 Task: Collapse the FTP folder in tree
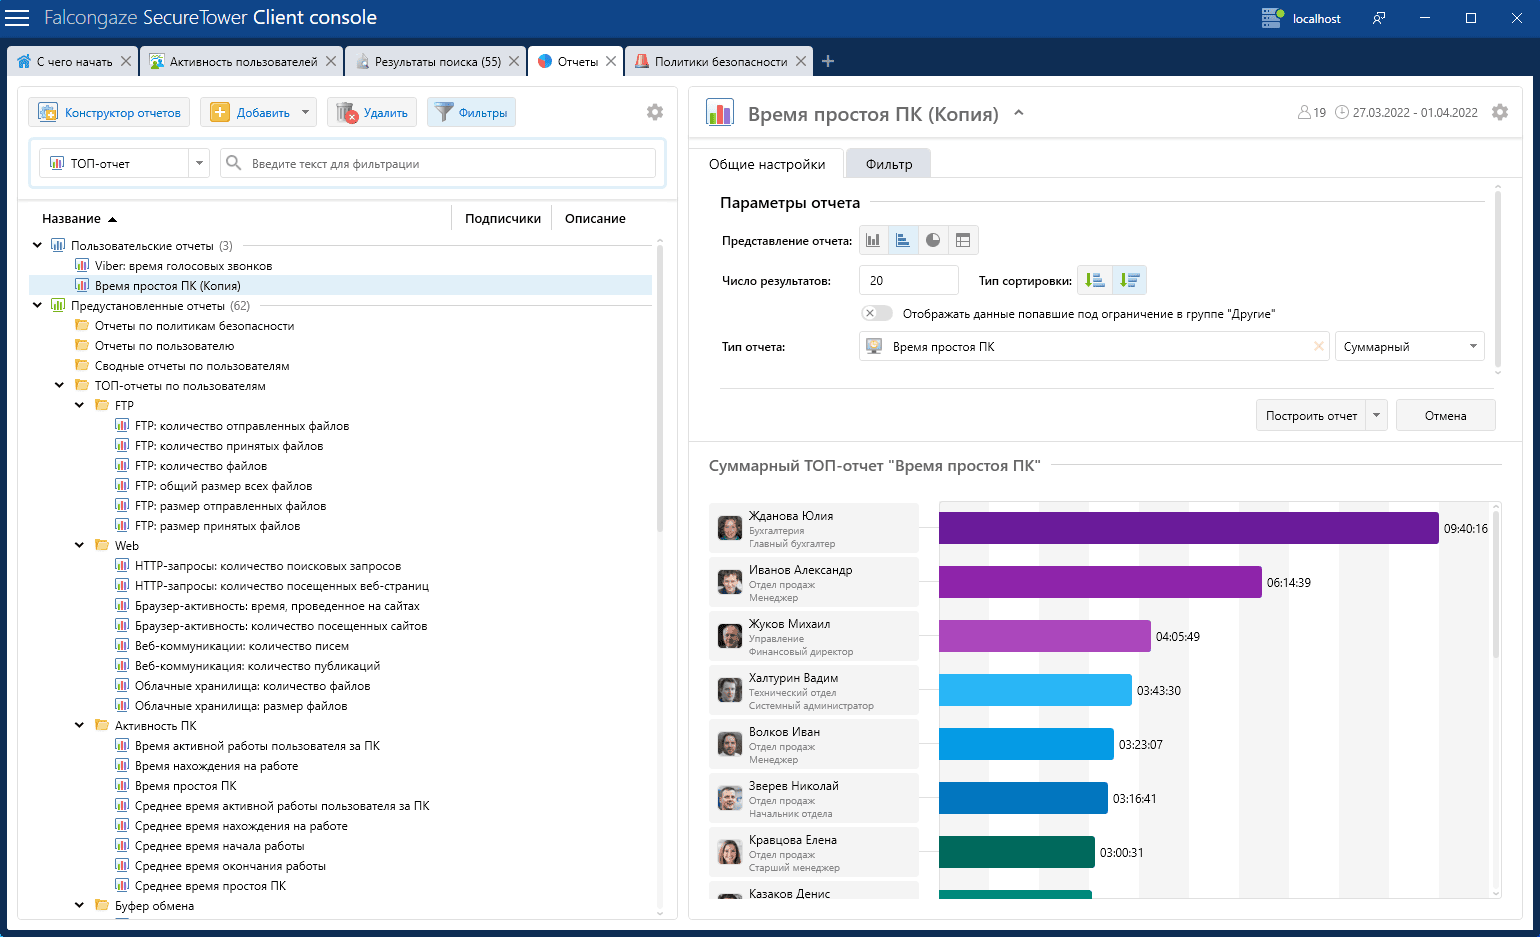tap(80, 406)
